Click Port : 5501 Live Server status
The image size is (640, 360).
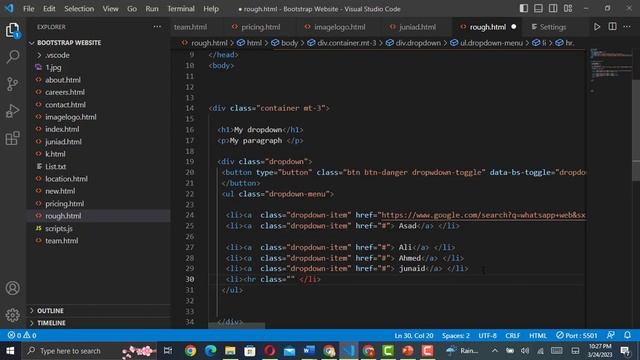tap(577, 336)
